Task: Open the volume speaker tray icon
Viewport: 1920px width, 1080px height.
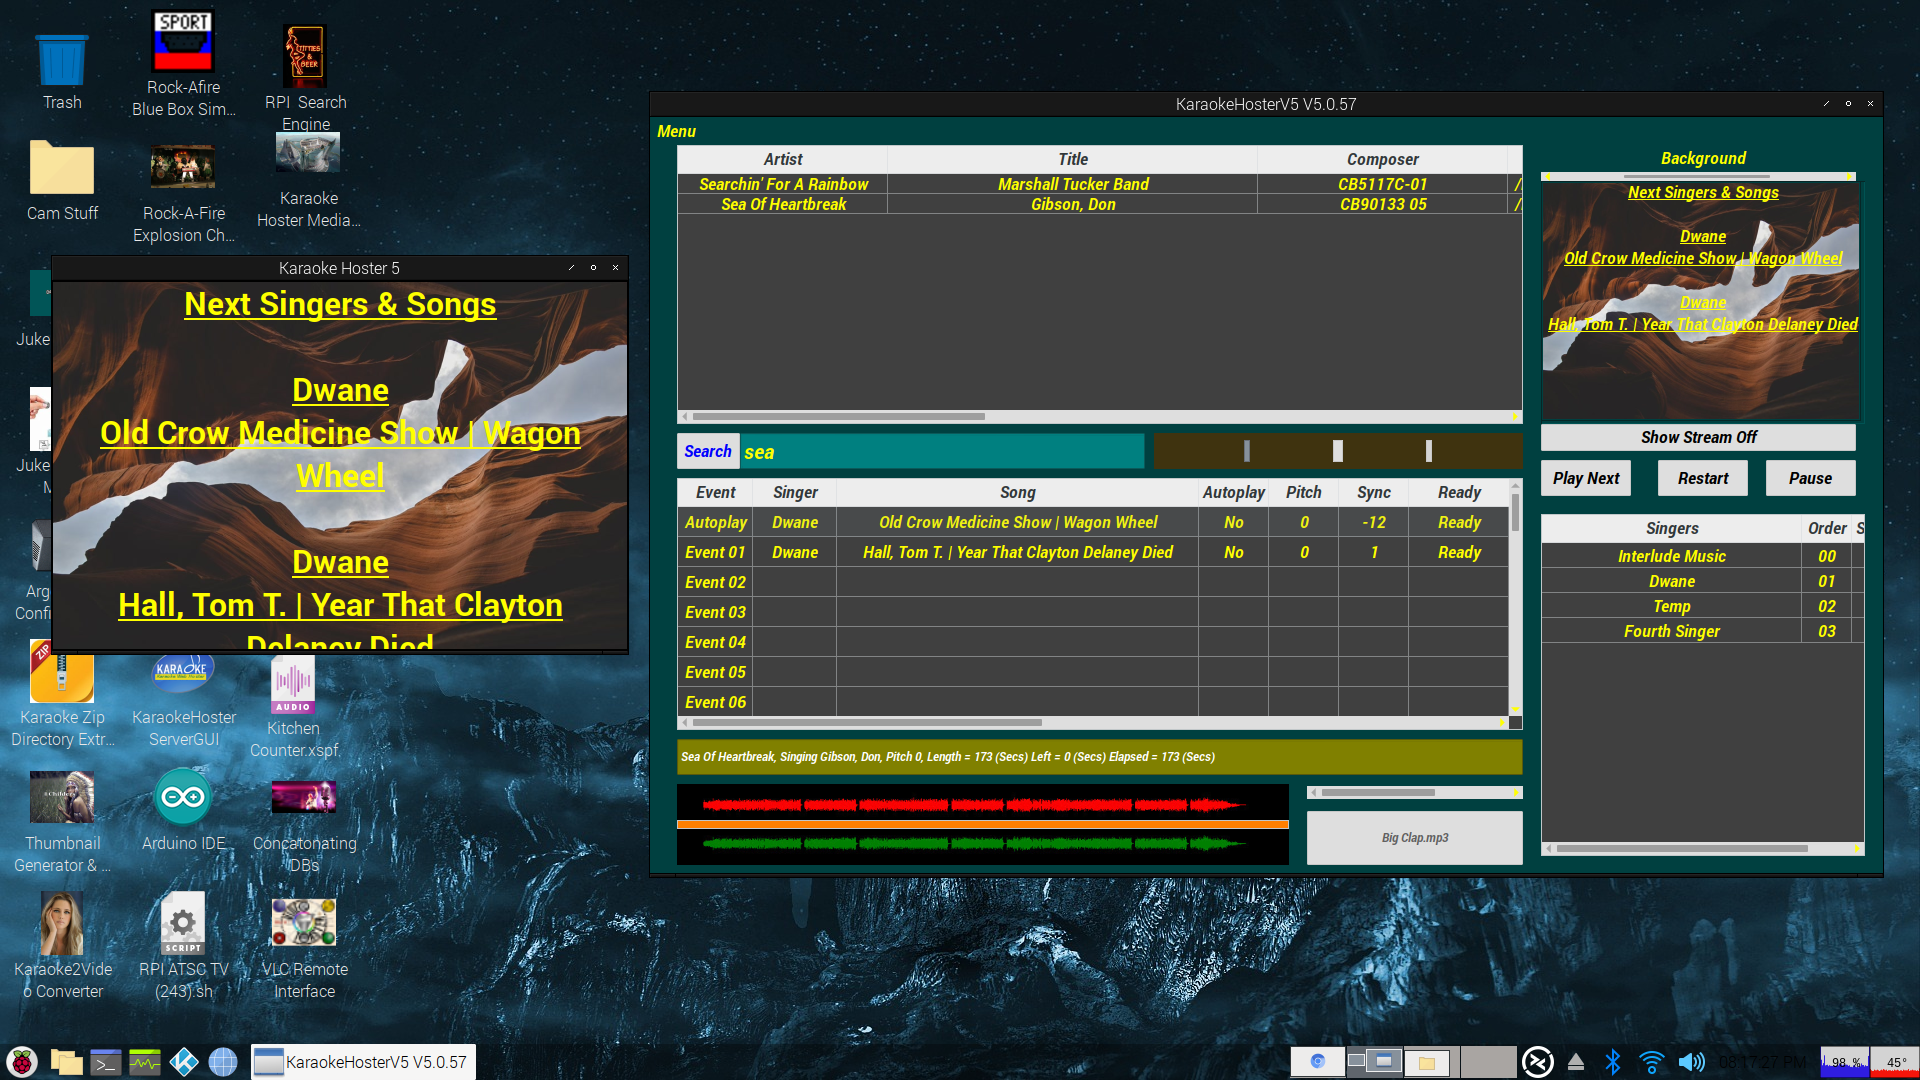Action: [1691, 1062]
